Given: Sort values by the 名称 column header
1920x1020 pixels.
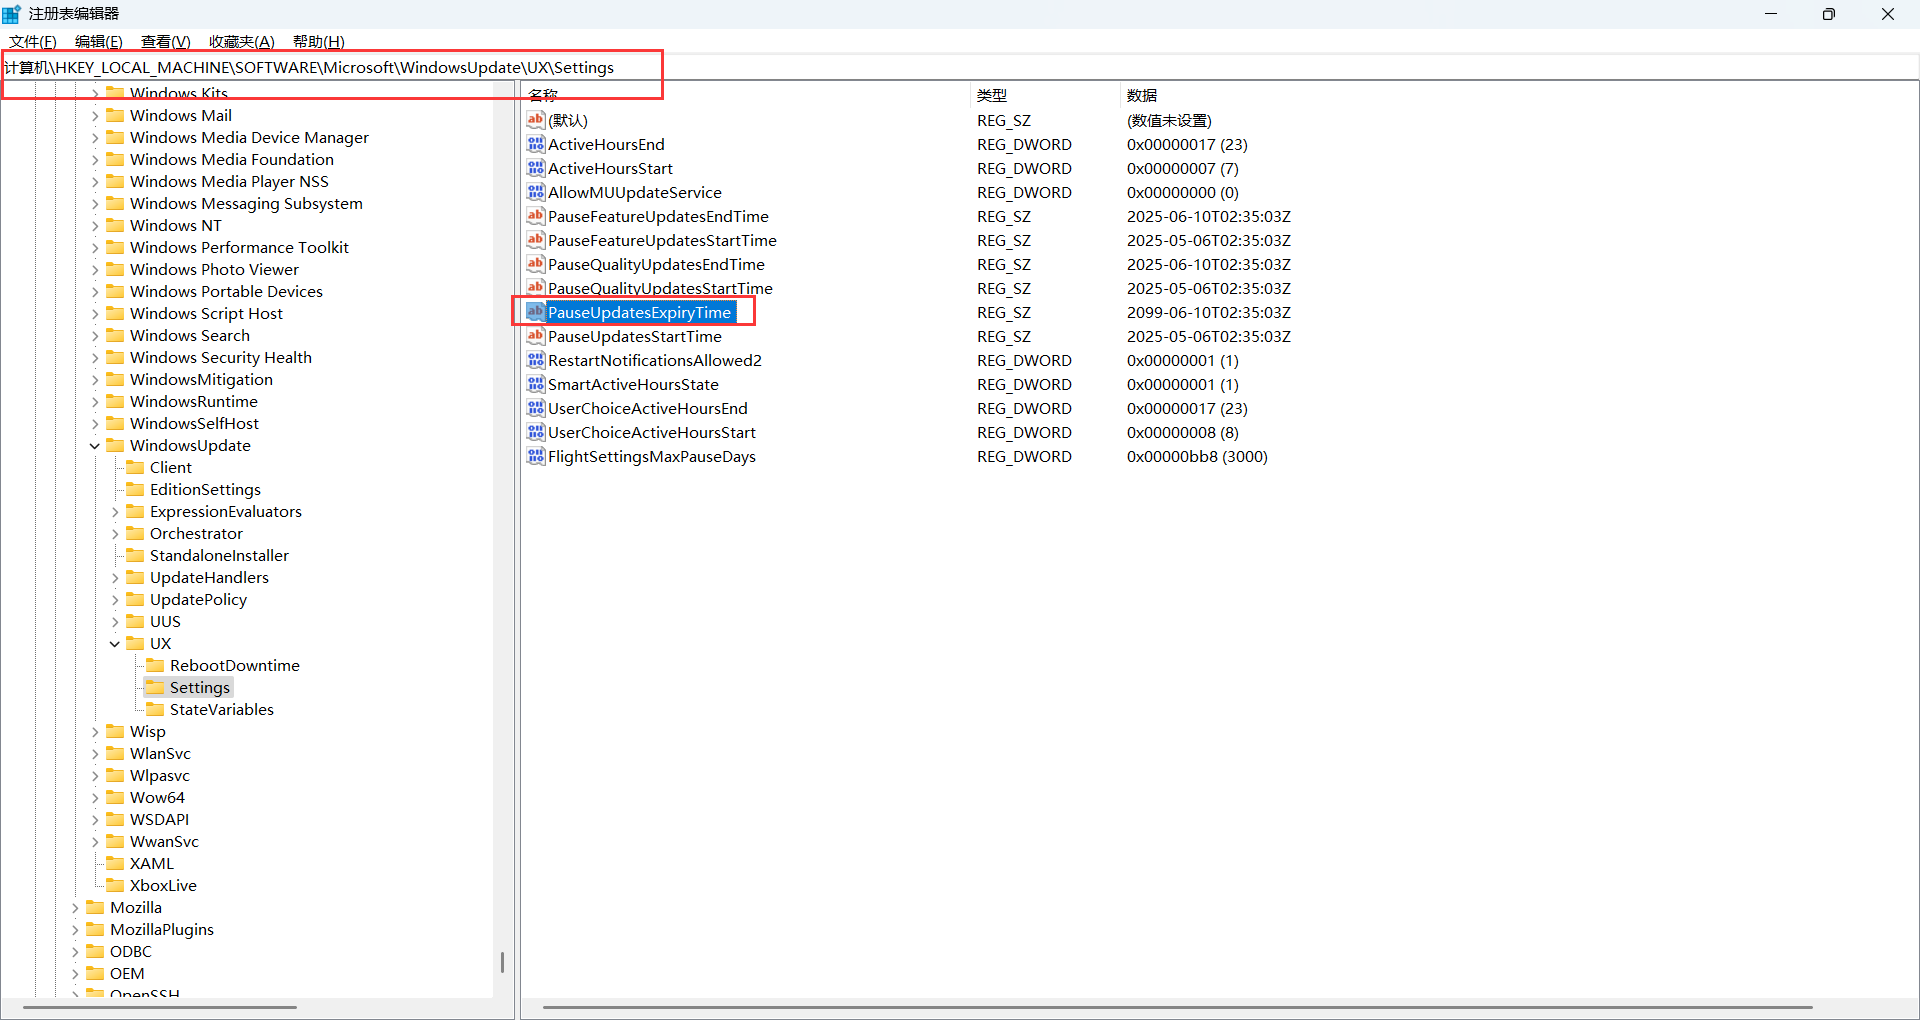Looking at the screenshot, I should pyautogui.click(x=745, y=95).
